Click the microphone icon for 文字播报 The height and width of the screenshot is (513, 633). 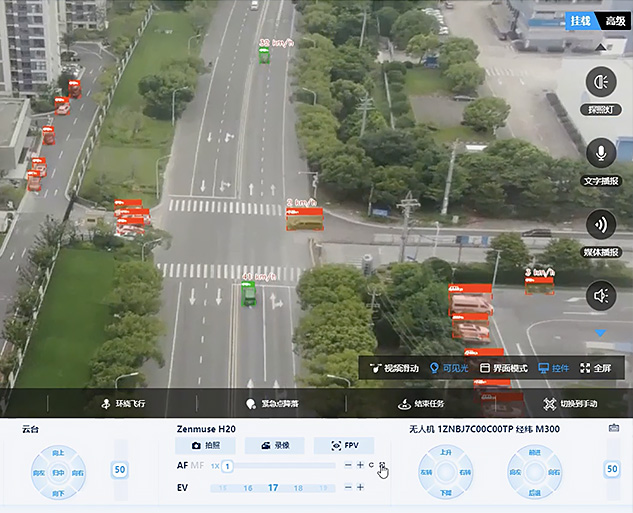pyautogui.click(x=601, y=153)
